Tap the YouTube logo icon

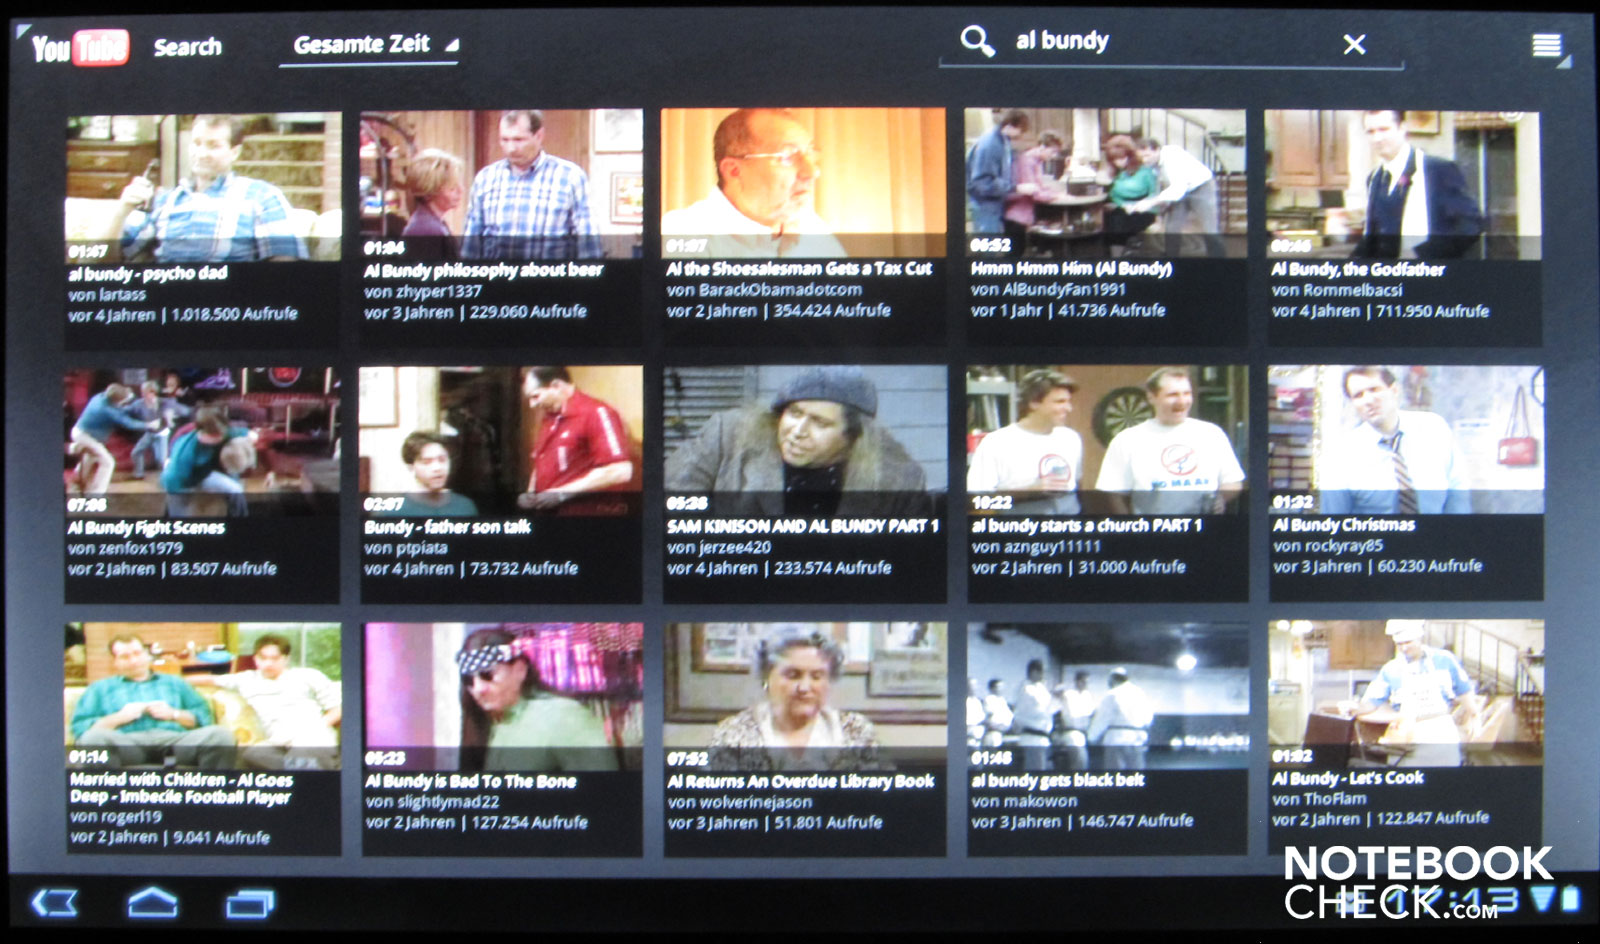[x=80, y=47]
